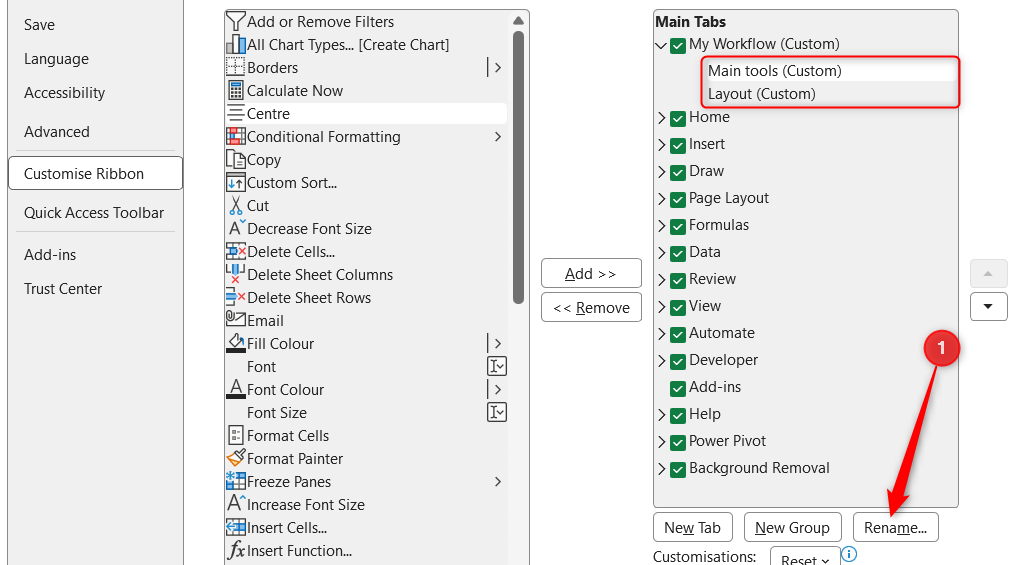Click the New Tab button
Viewport: 1032px width, 565px height.
[x=692, y=527]
